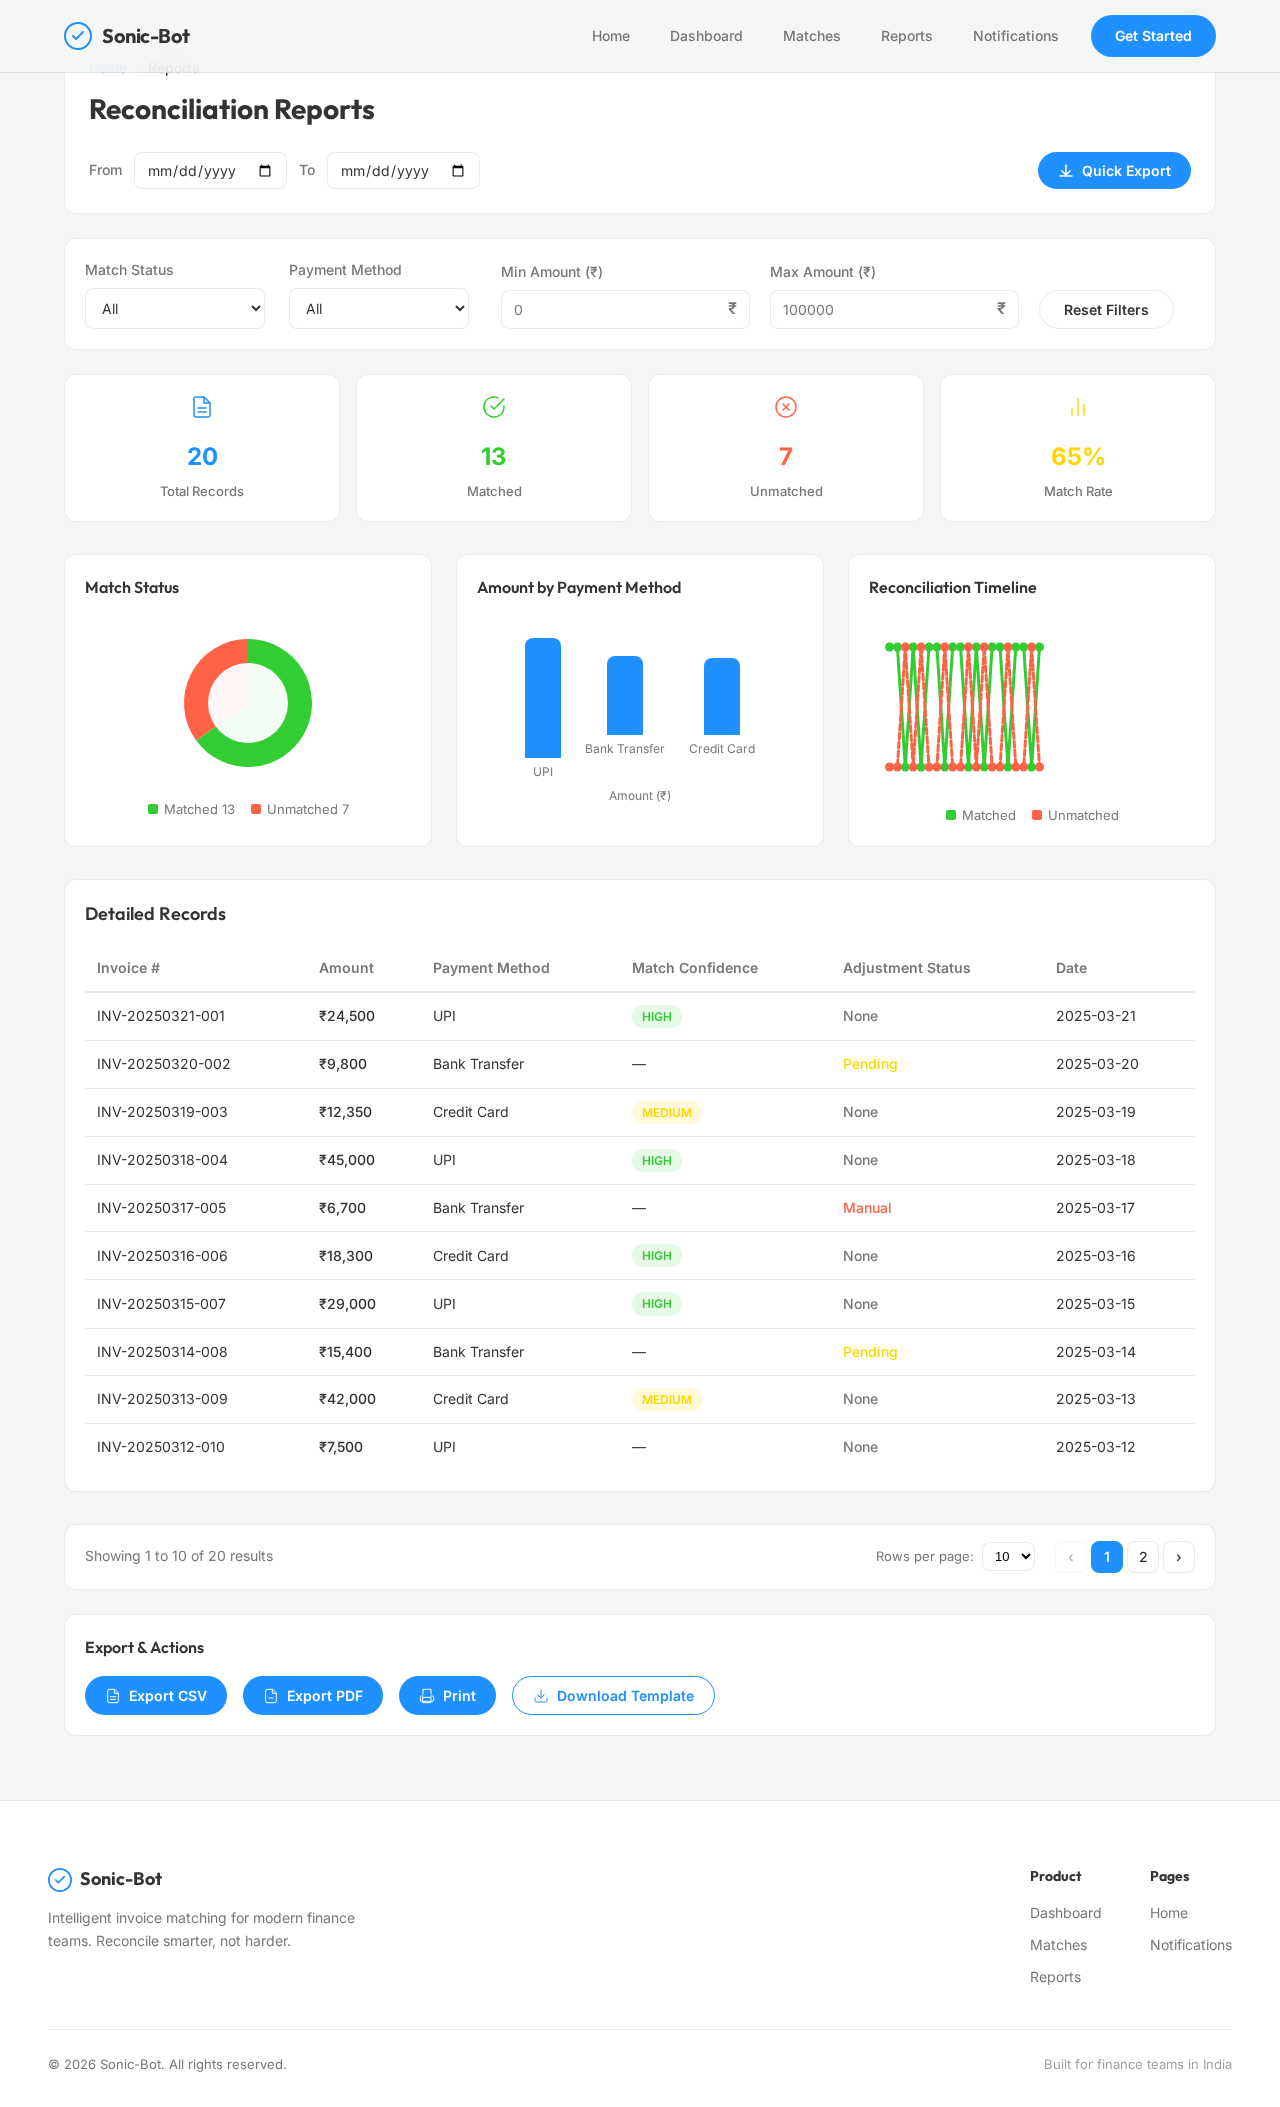Toggle Unmatched legend in Reconciliation Timeline
The image size is (1280, 2107).
tap(1037, 815)
